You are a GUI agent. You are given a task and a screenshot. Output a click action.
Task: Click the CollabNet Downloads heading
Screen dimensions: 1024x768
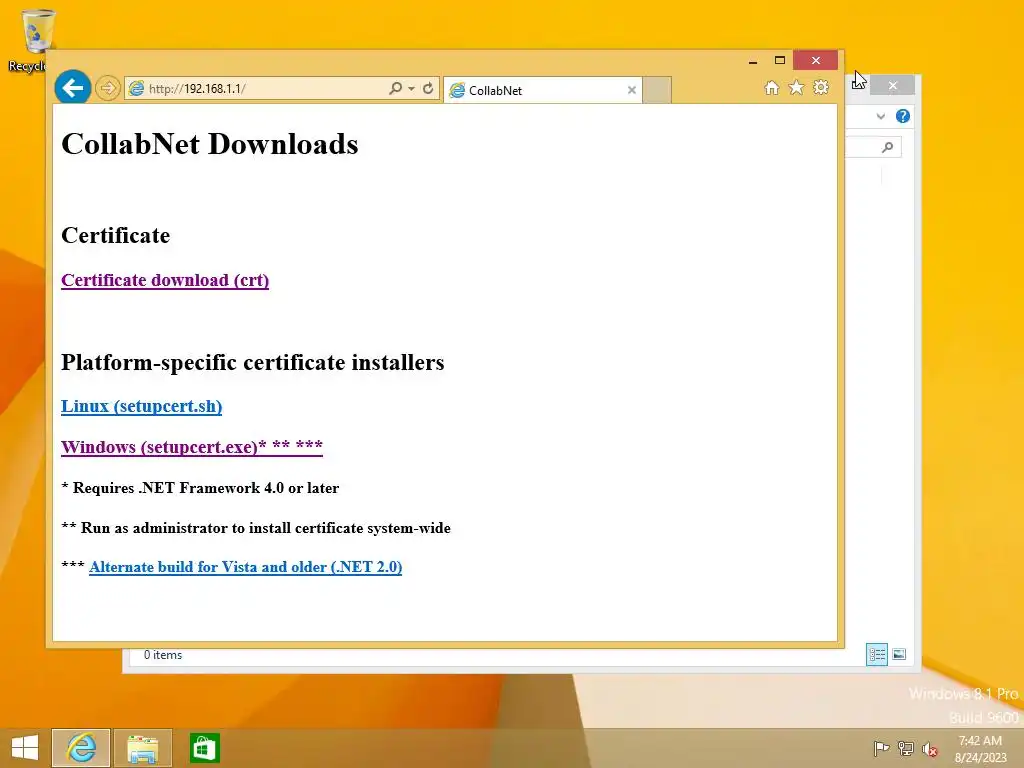click(210, 144)
